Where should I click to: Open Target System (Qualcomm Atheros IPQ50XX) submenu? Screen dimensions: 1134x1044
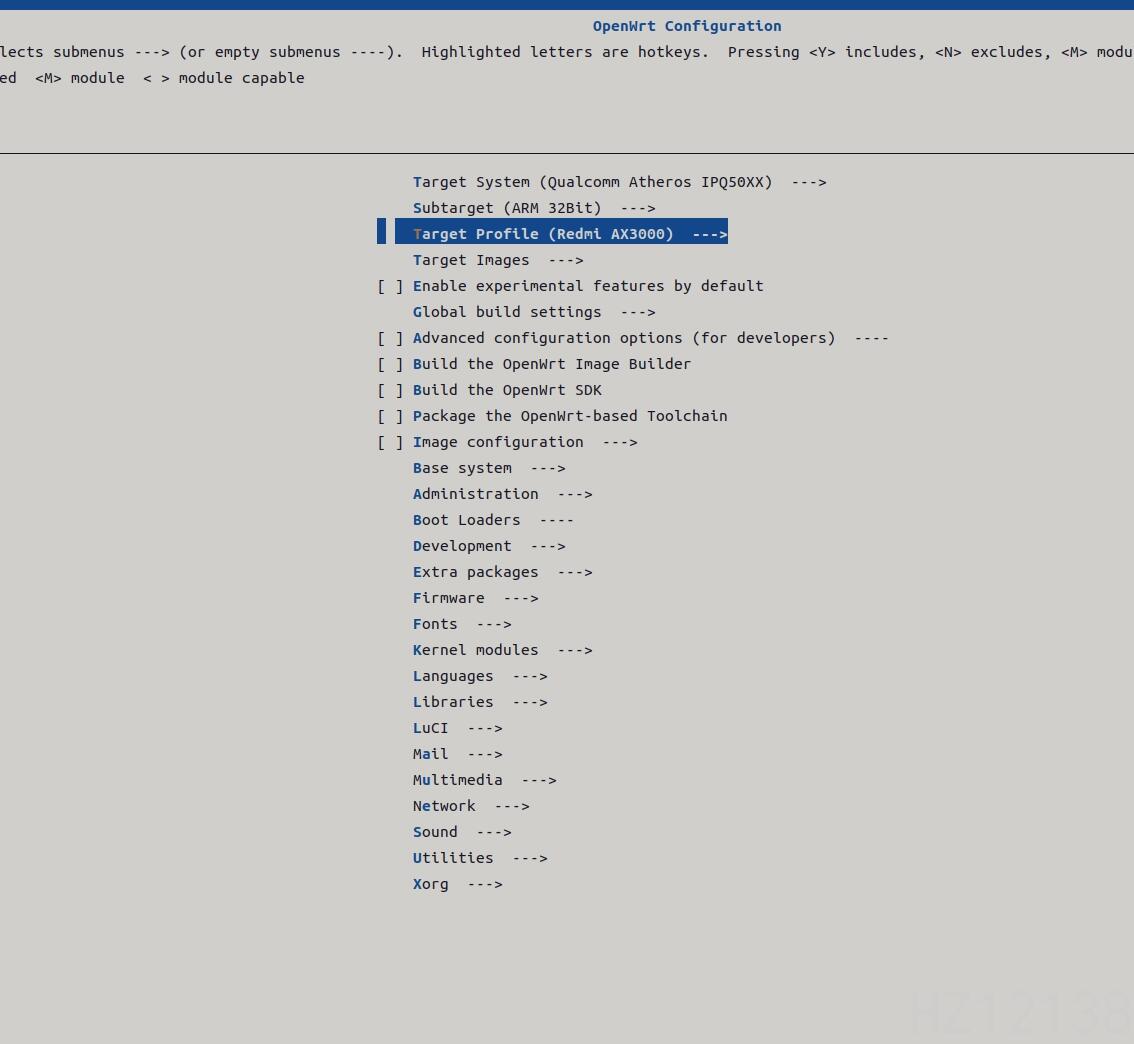[x=619, y=182]
